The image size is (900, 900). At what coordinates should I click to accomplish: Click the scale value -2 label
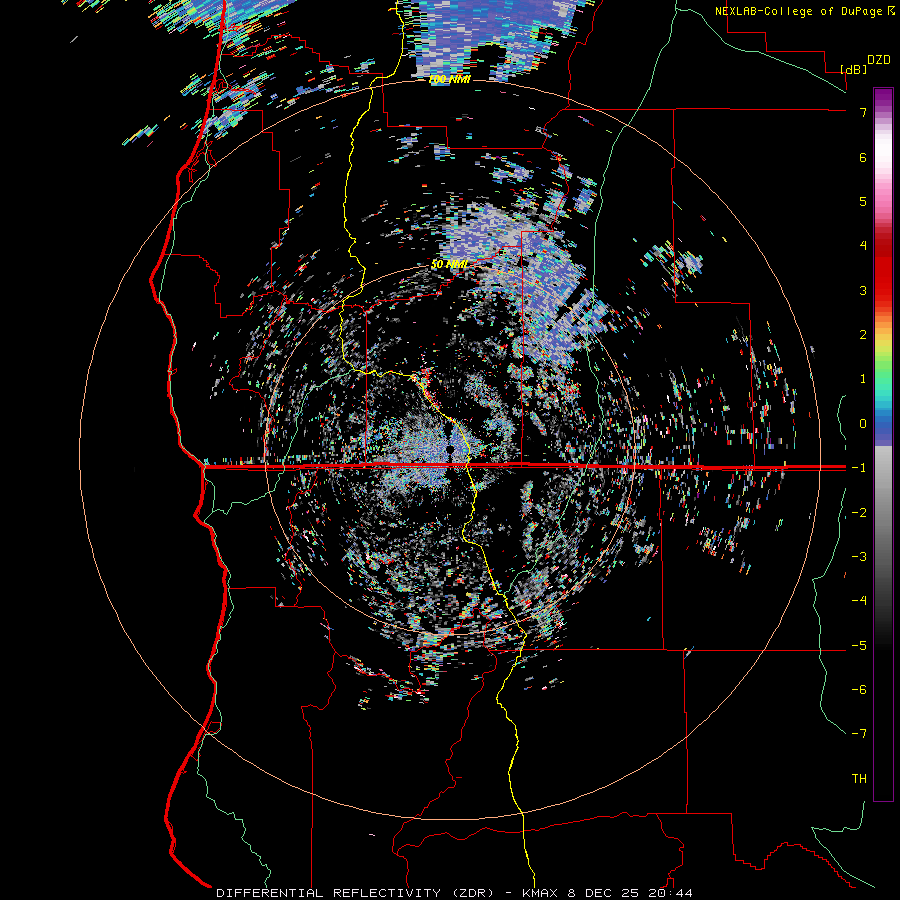coord(859,512)
